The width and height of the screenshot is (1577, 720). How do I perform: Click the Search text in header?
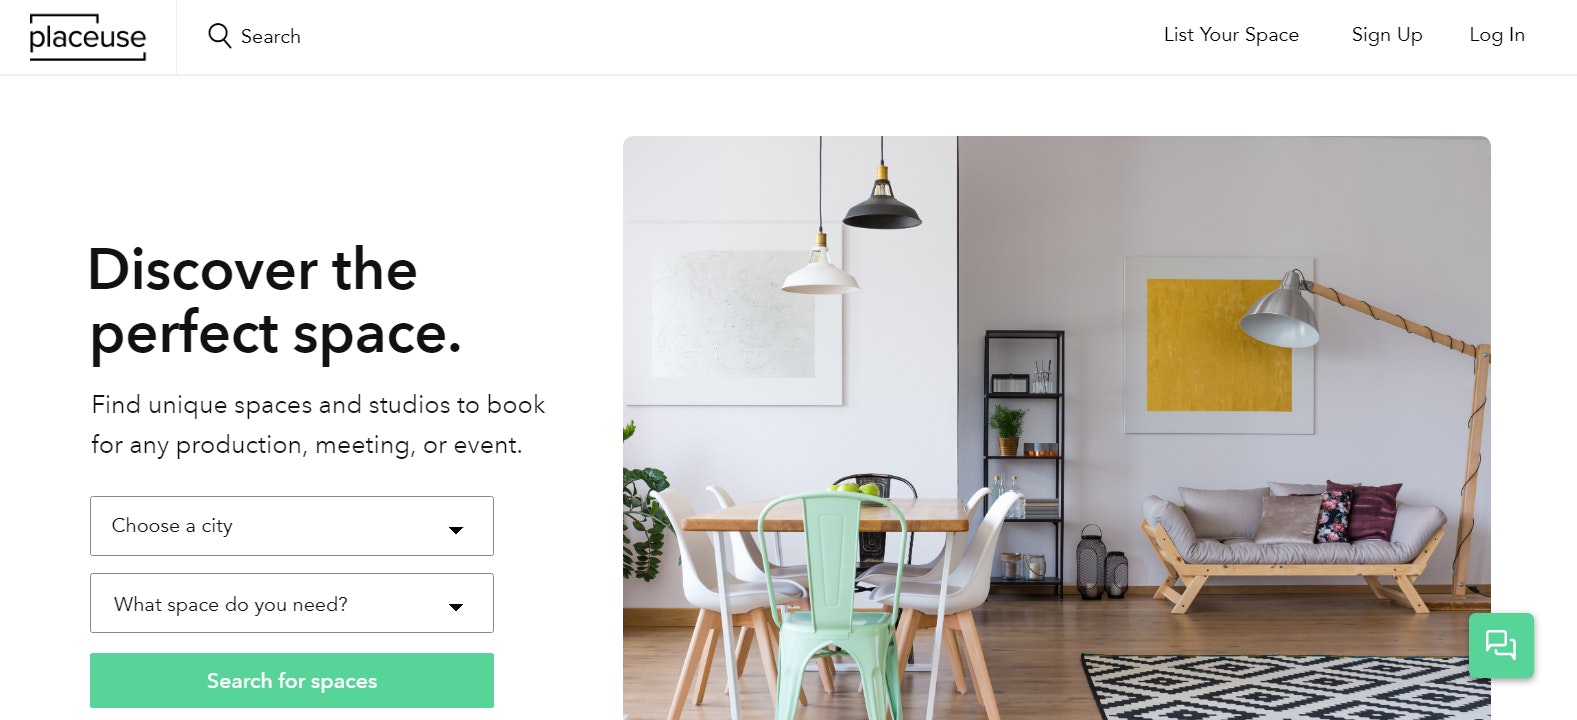click(271, 36)
